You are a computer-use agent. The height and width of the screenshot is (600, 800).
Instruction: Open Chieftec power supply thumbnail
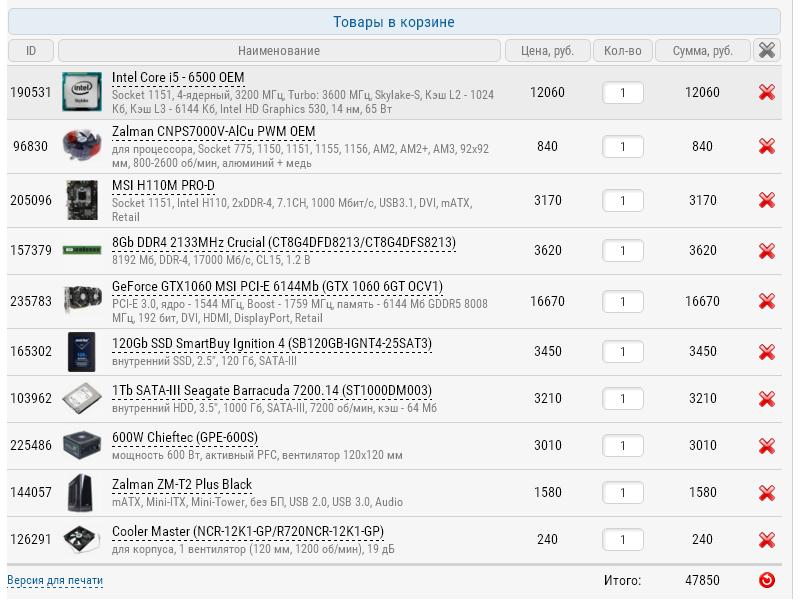(82, 445)
